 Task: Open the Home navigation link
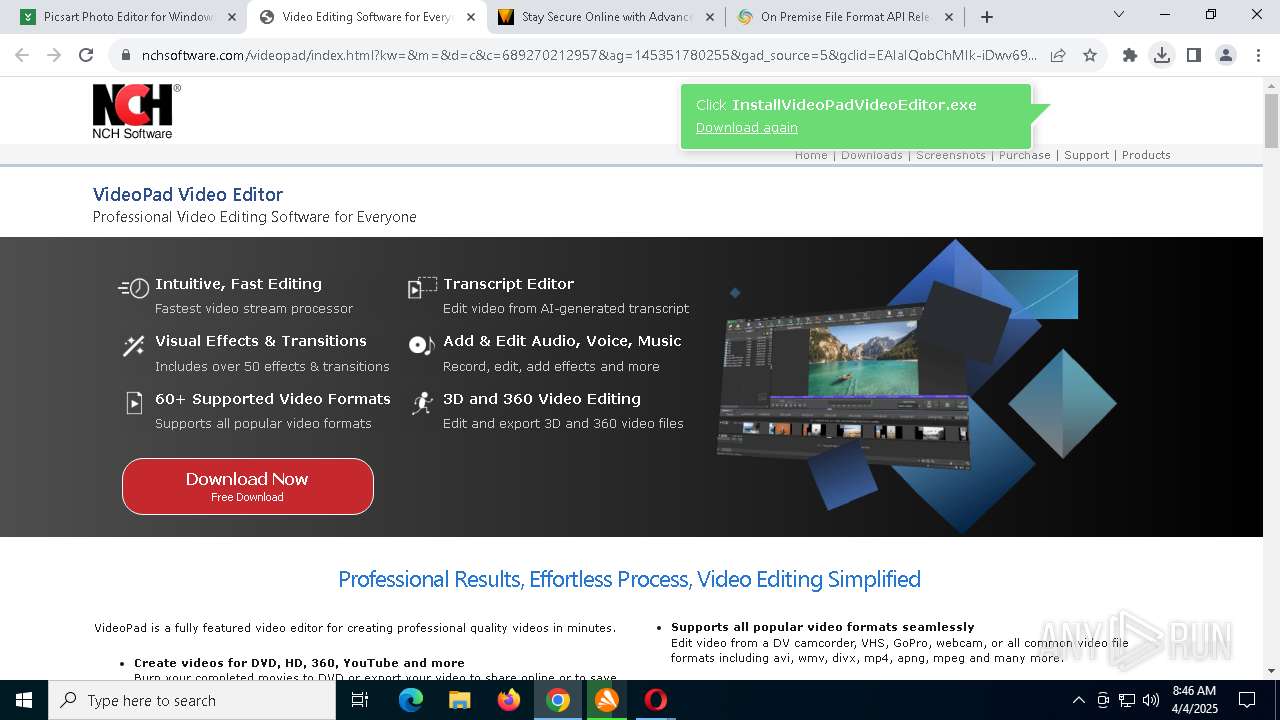pyautogui.click(x=811, y=155)
